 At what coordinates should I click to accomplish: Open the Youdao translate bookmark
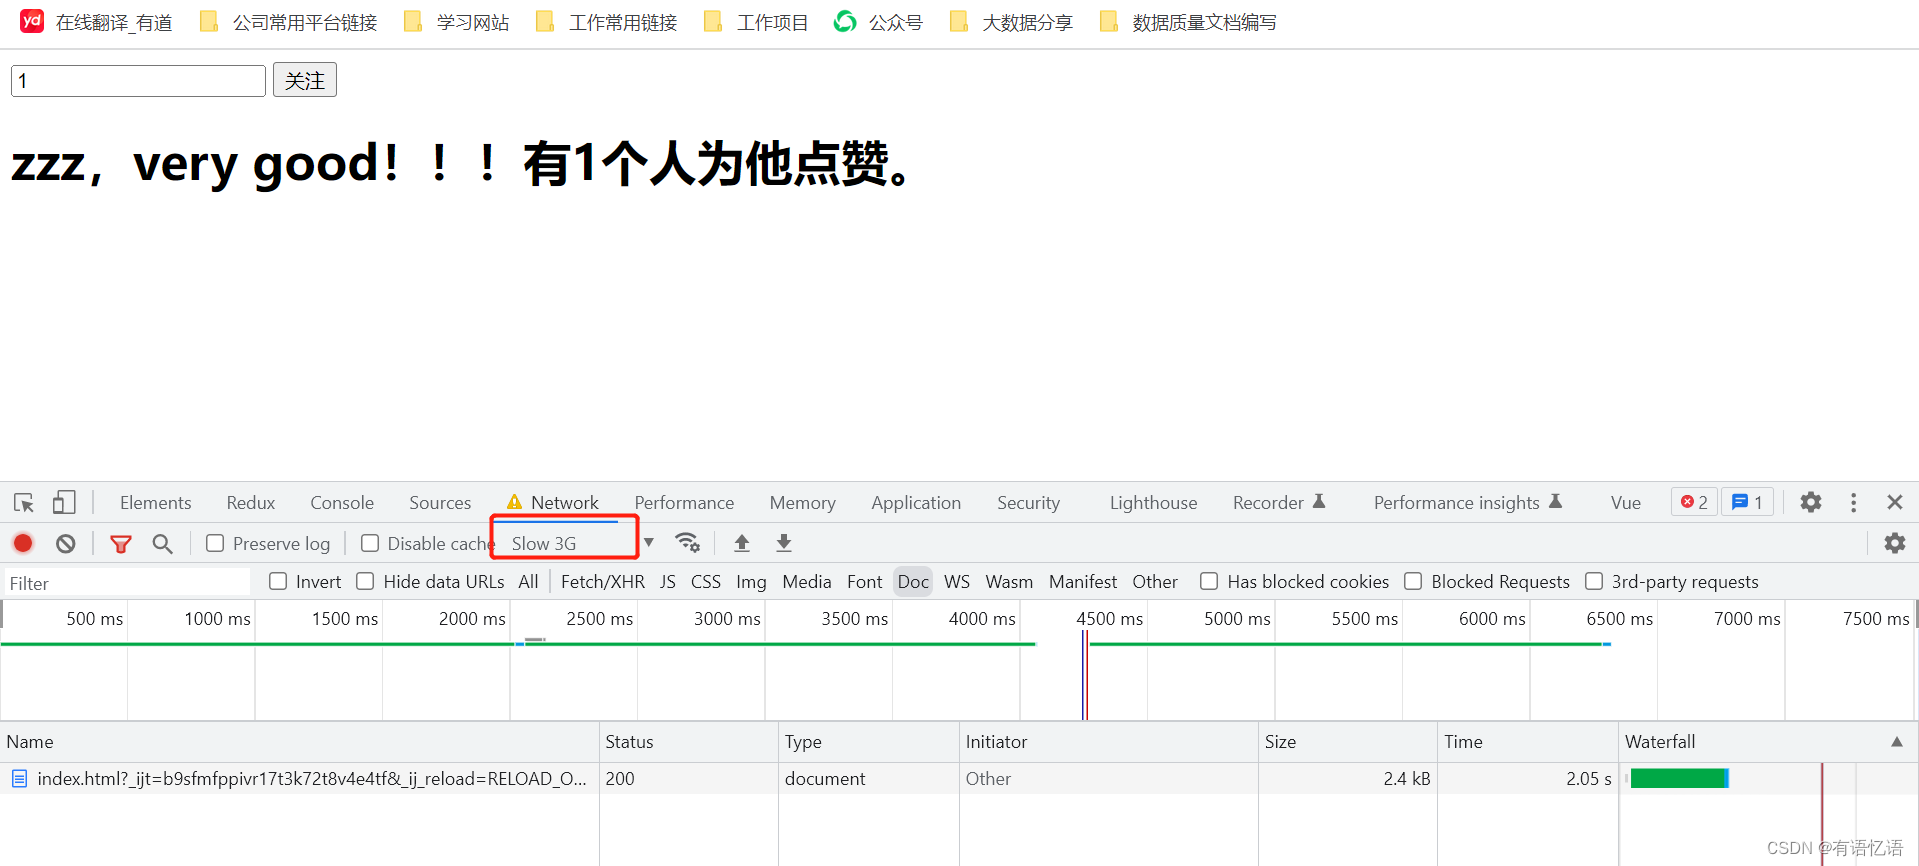96,22
